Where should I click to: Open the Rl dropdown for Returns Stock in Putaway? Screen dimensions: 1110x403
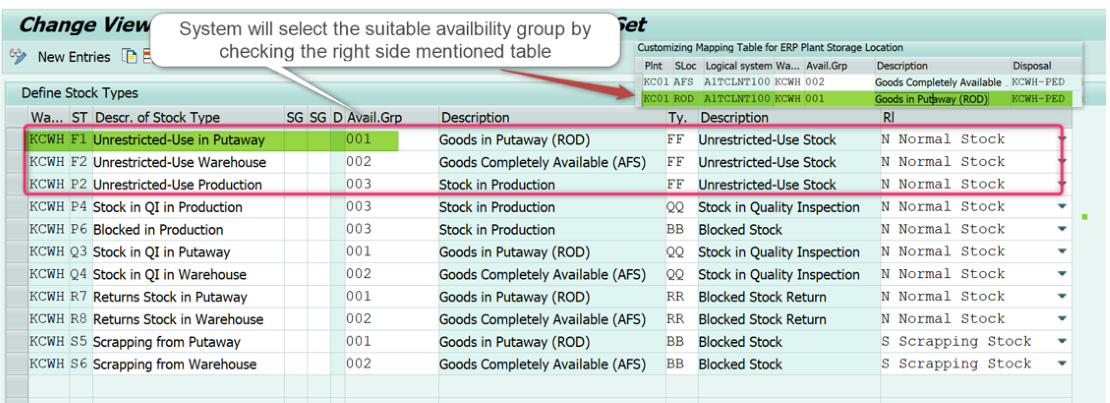click(x=1061, y=297)
